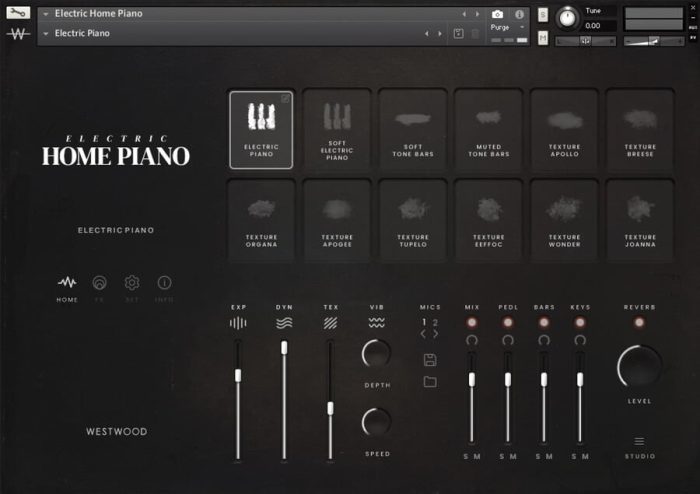This screenshot has width=700, height=494.
Task: Adjust the PEDL channel fader
Action: click(x=508, y=380)
